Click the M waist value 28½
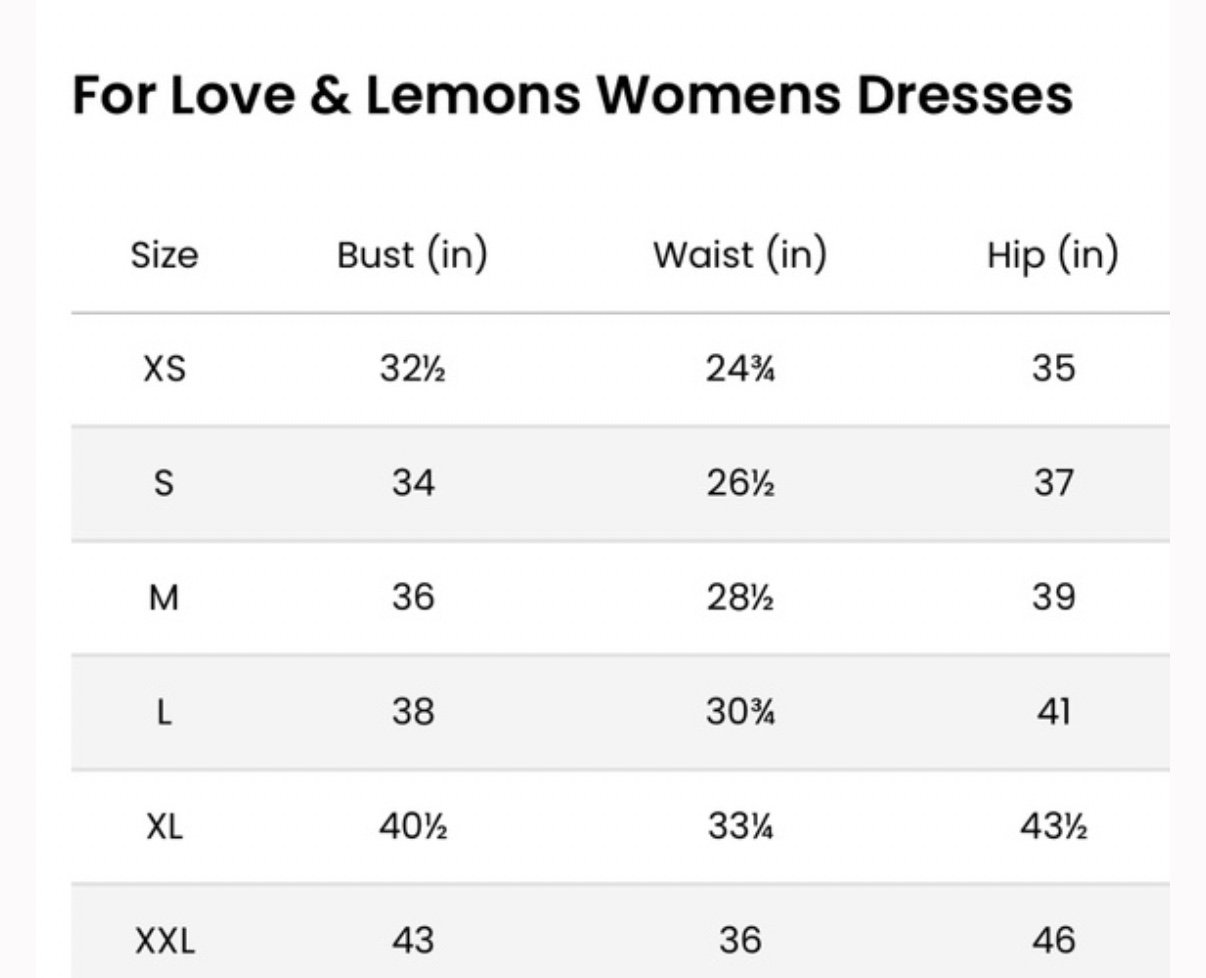 click(740, 598)
